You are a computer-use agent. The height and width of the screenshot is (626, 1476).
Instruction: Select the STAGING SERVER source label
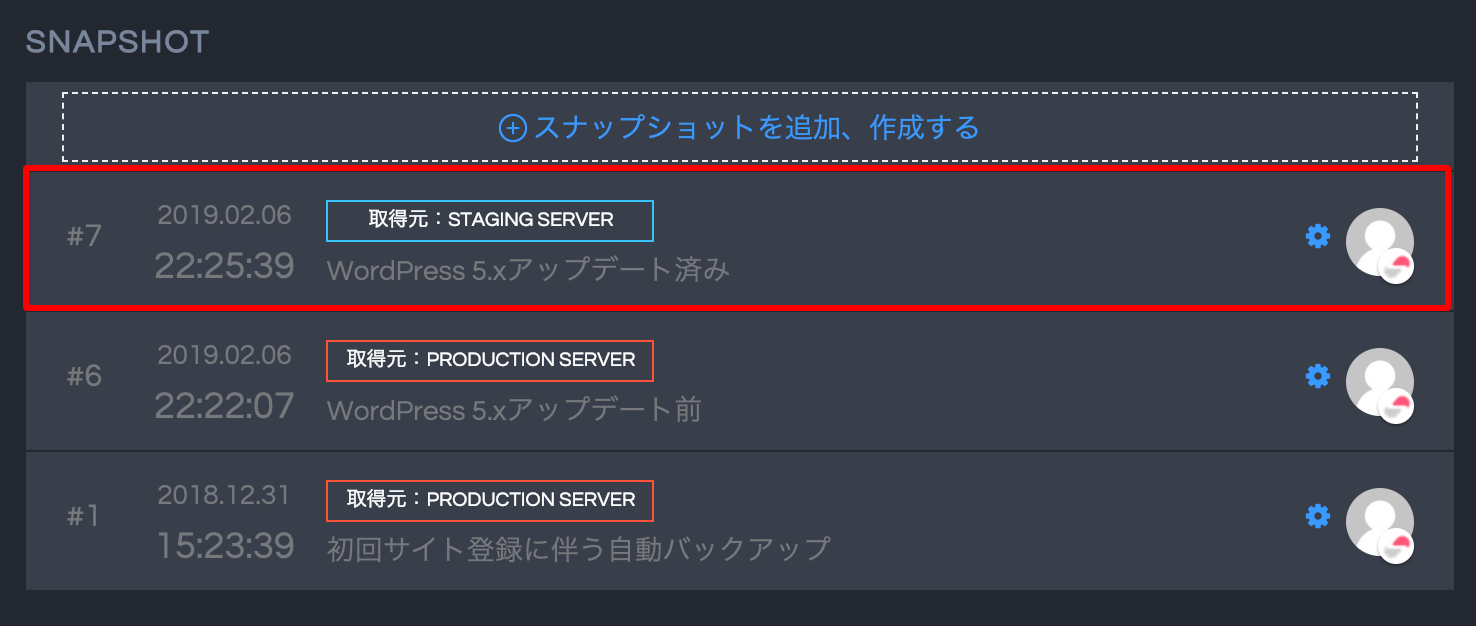pos(490,220)
